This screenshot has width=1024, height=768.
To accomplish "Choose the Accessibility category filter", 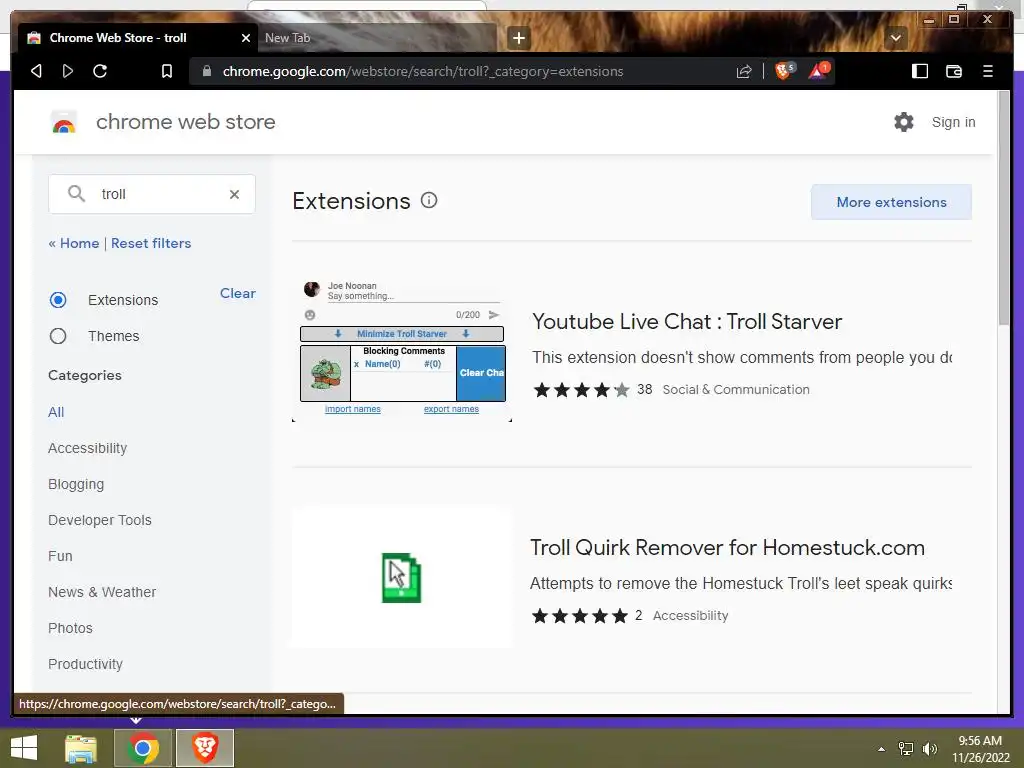I will pyautogui.click(x=88, y=448).
